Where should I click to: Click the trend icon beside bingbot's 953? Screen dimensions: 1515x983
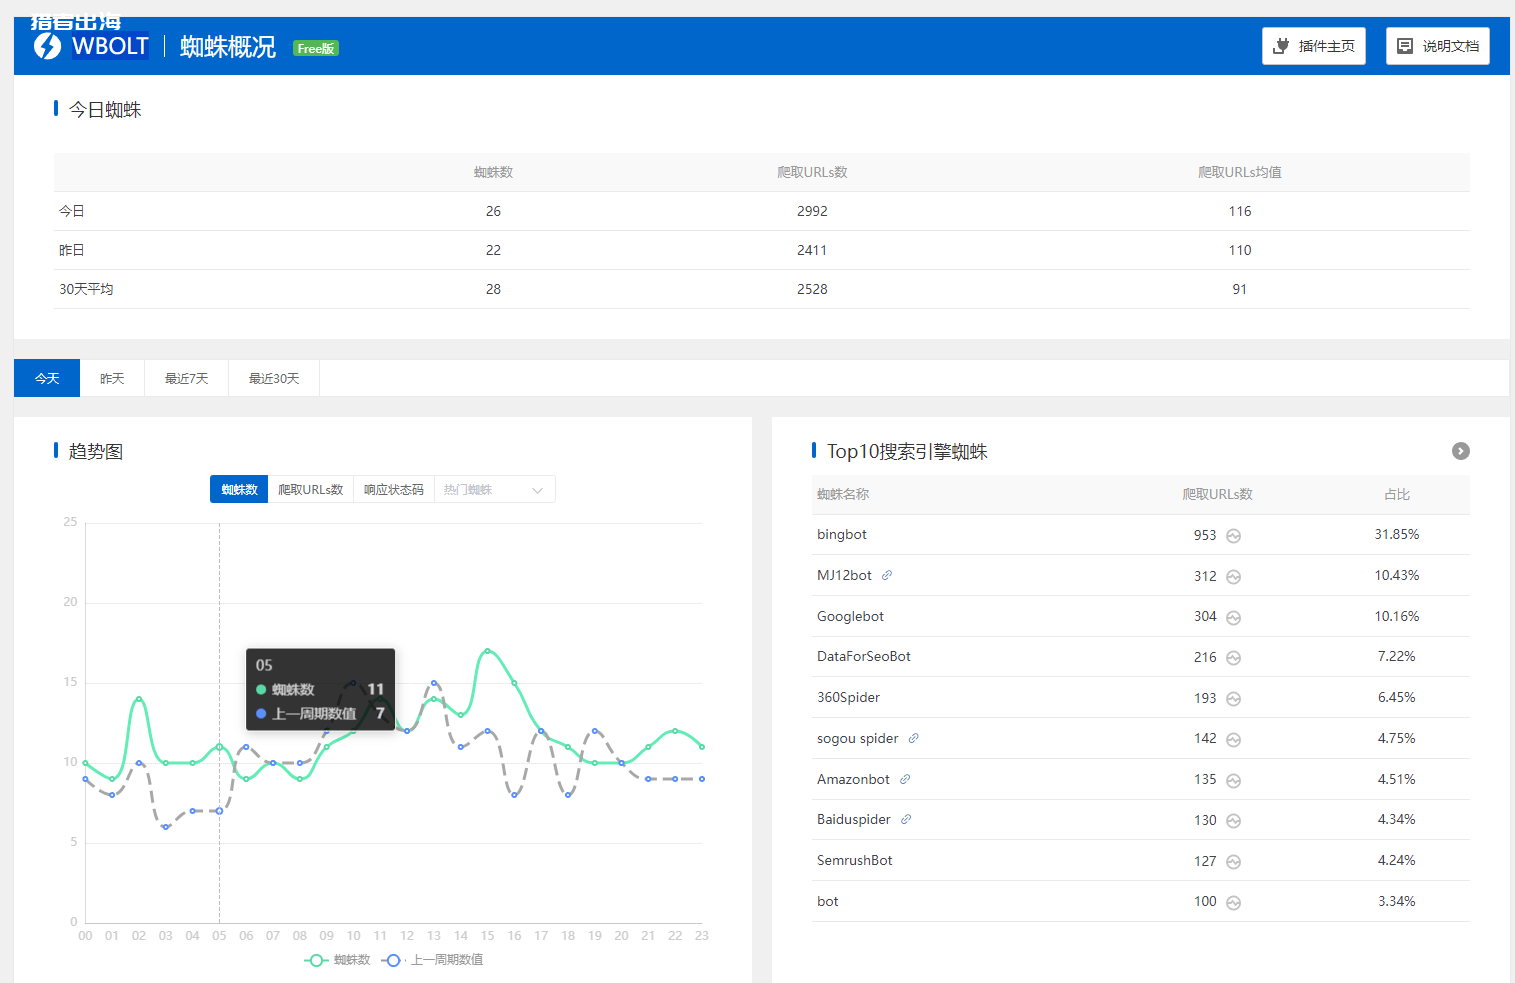point(1233,536)
